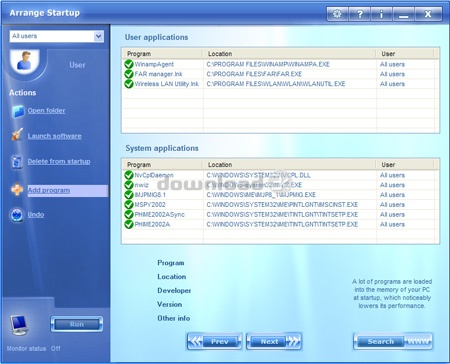This screenshot has width=450, height=364.
Task: Click the Open folder icon
Action: pos(18,111)
